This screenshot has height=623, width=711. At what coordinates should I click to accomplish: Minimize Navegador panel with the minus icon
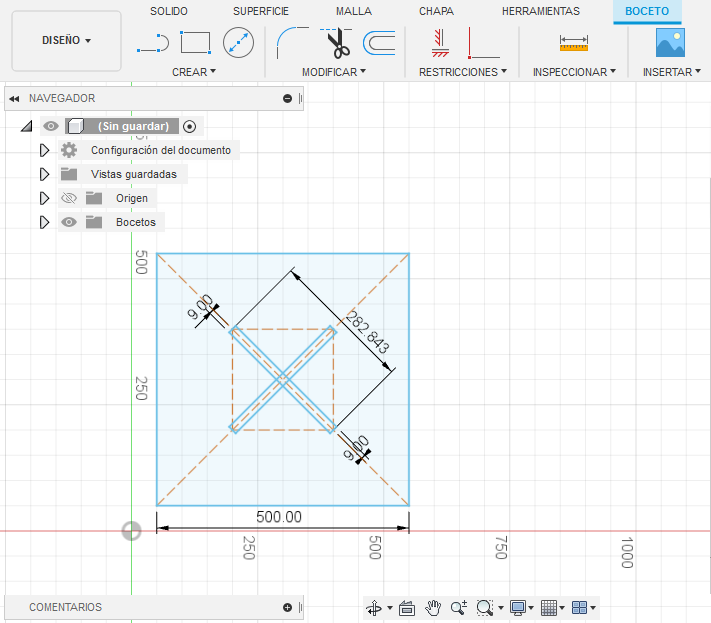(287, 98)
